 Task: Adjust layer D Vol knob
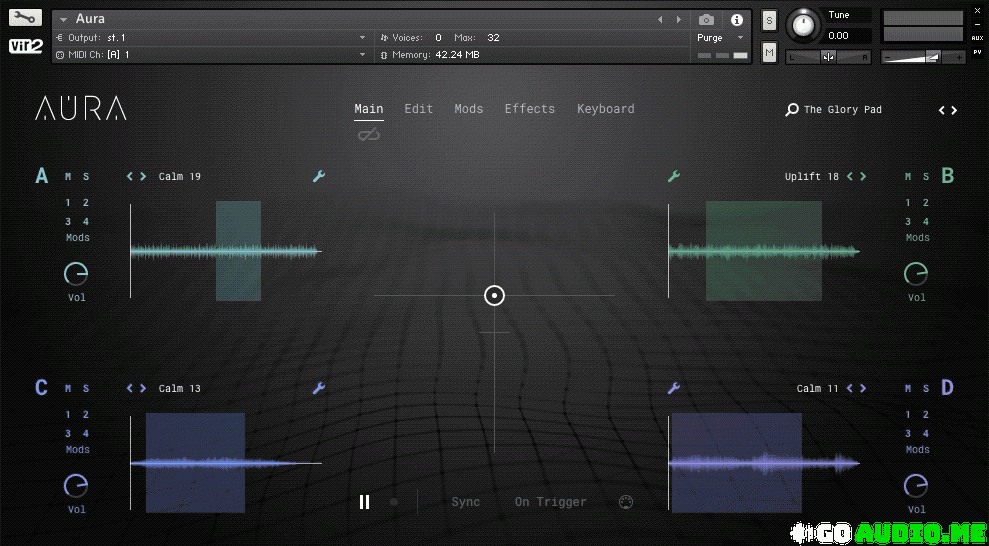[x=916, y=485]
